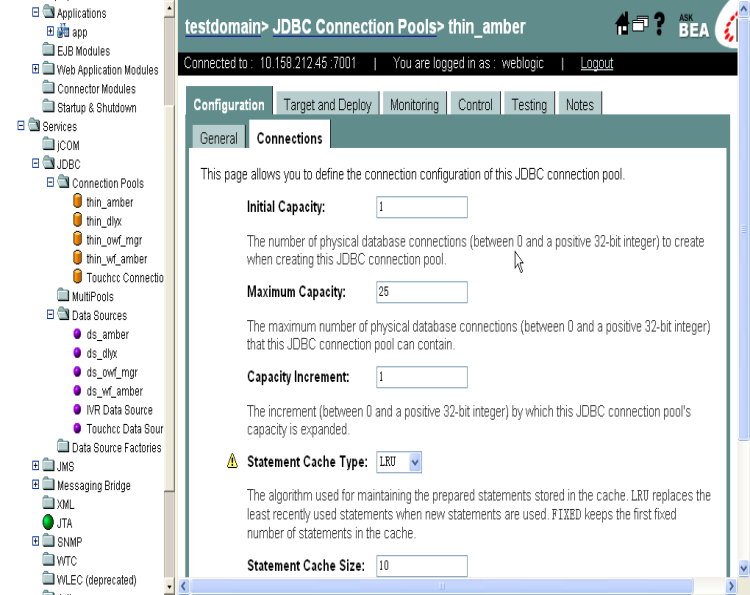
Task: Open the Monitoring tab
Action: click(414, 104)
